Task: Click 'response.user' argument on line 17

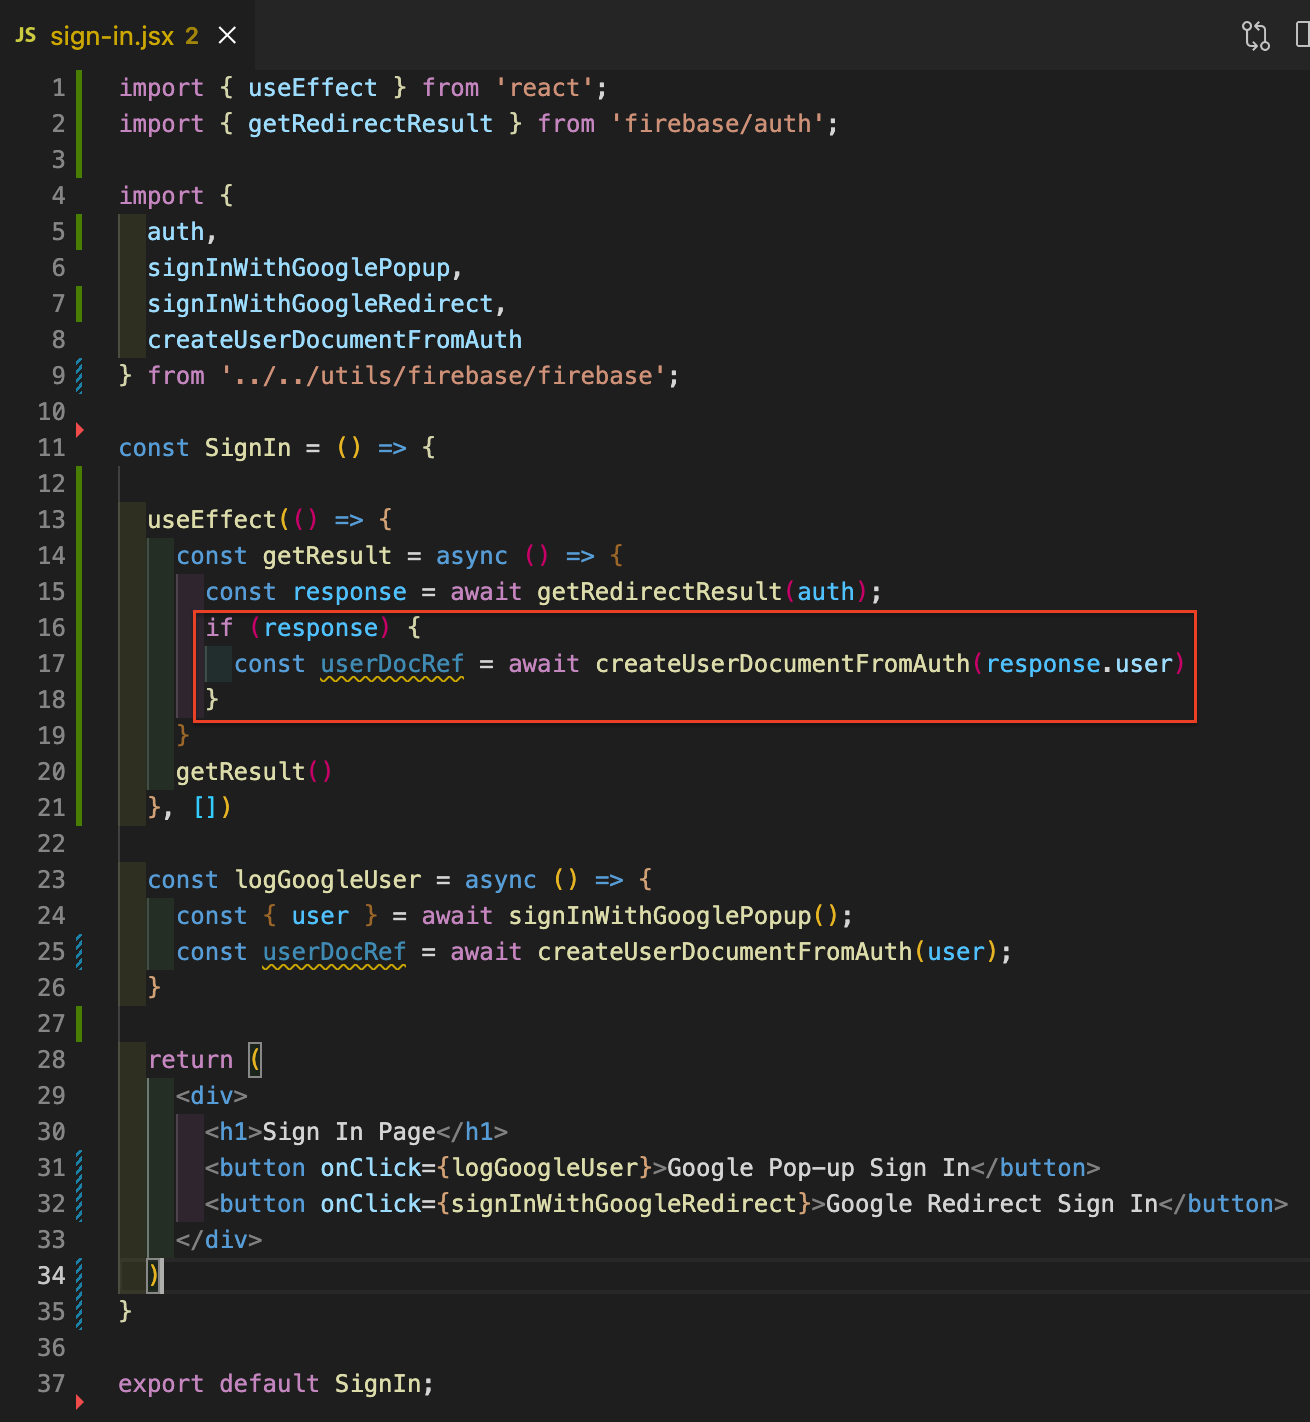Action: tap(1079, 664)
